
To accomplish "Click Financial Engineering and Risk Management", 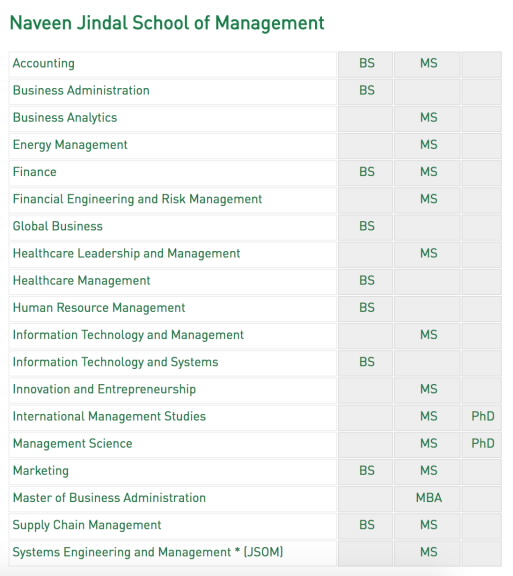I will click(x=137, y=199).
